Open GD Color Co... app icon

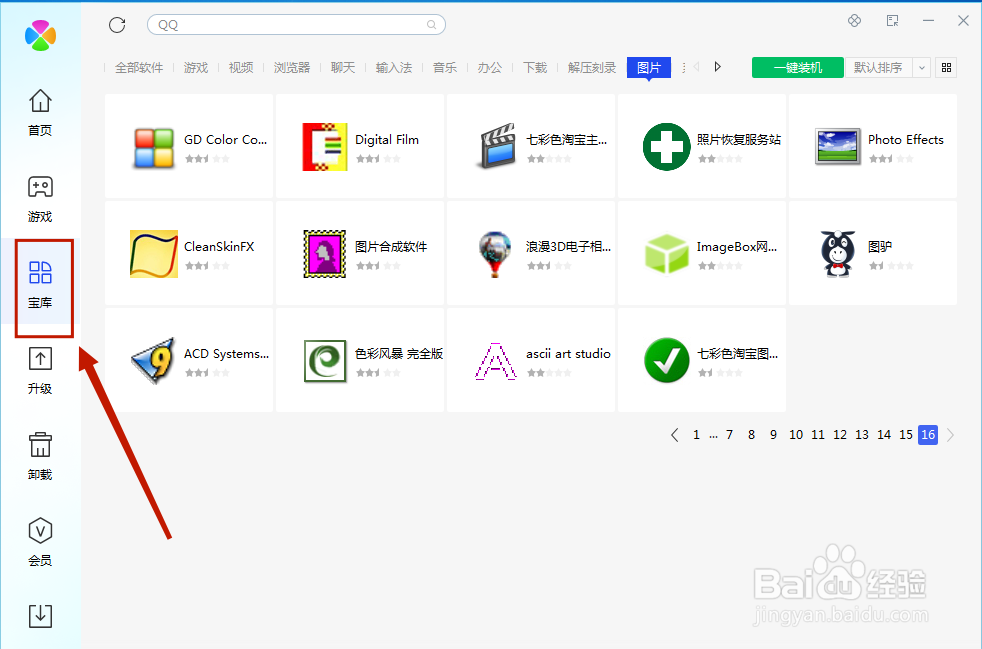[153, 148]
